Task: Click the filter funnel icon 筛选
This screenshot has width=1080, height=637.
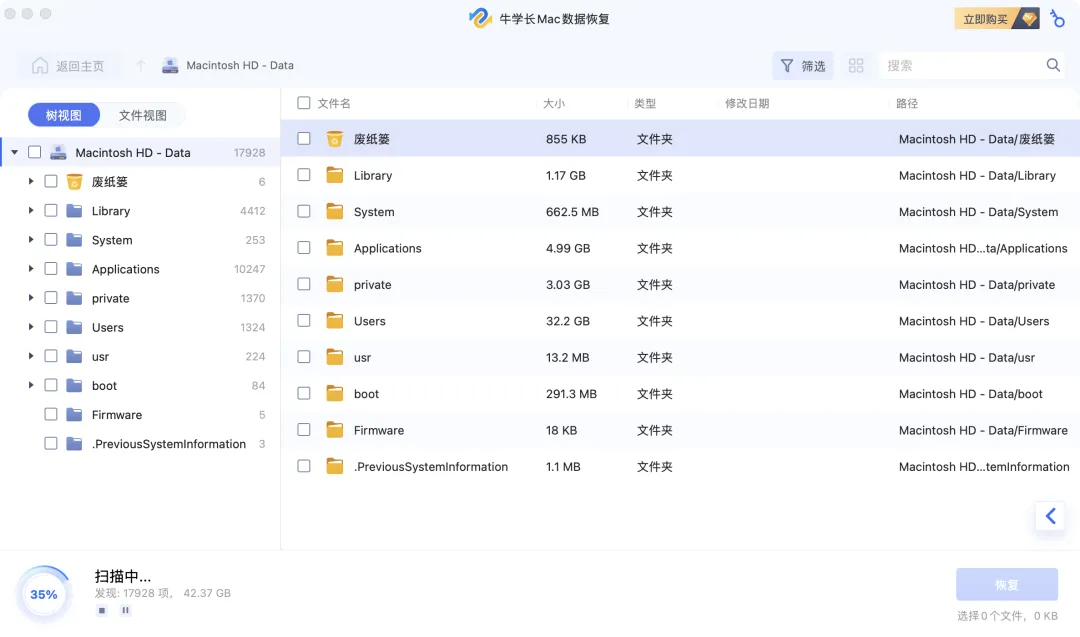Action: tap(787, 66)
